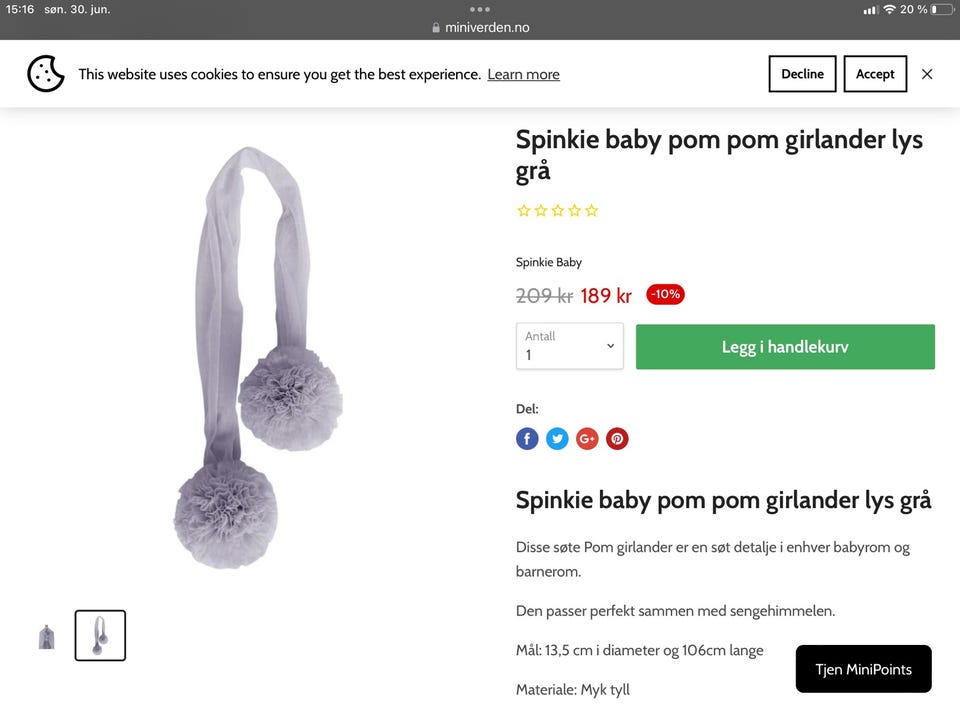
Task: Click the Spinkie Baby brand link
Action: [x=549, y=262]
